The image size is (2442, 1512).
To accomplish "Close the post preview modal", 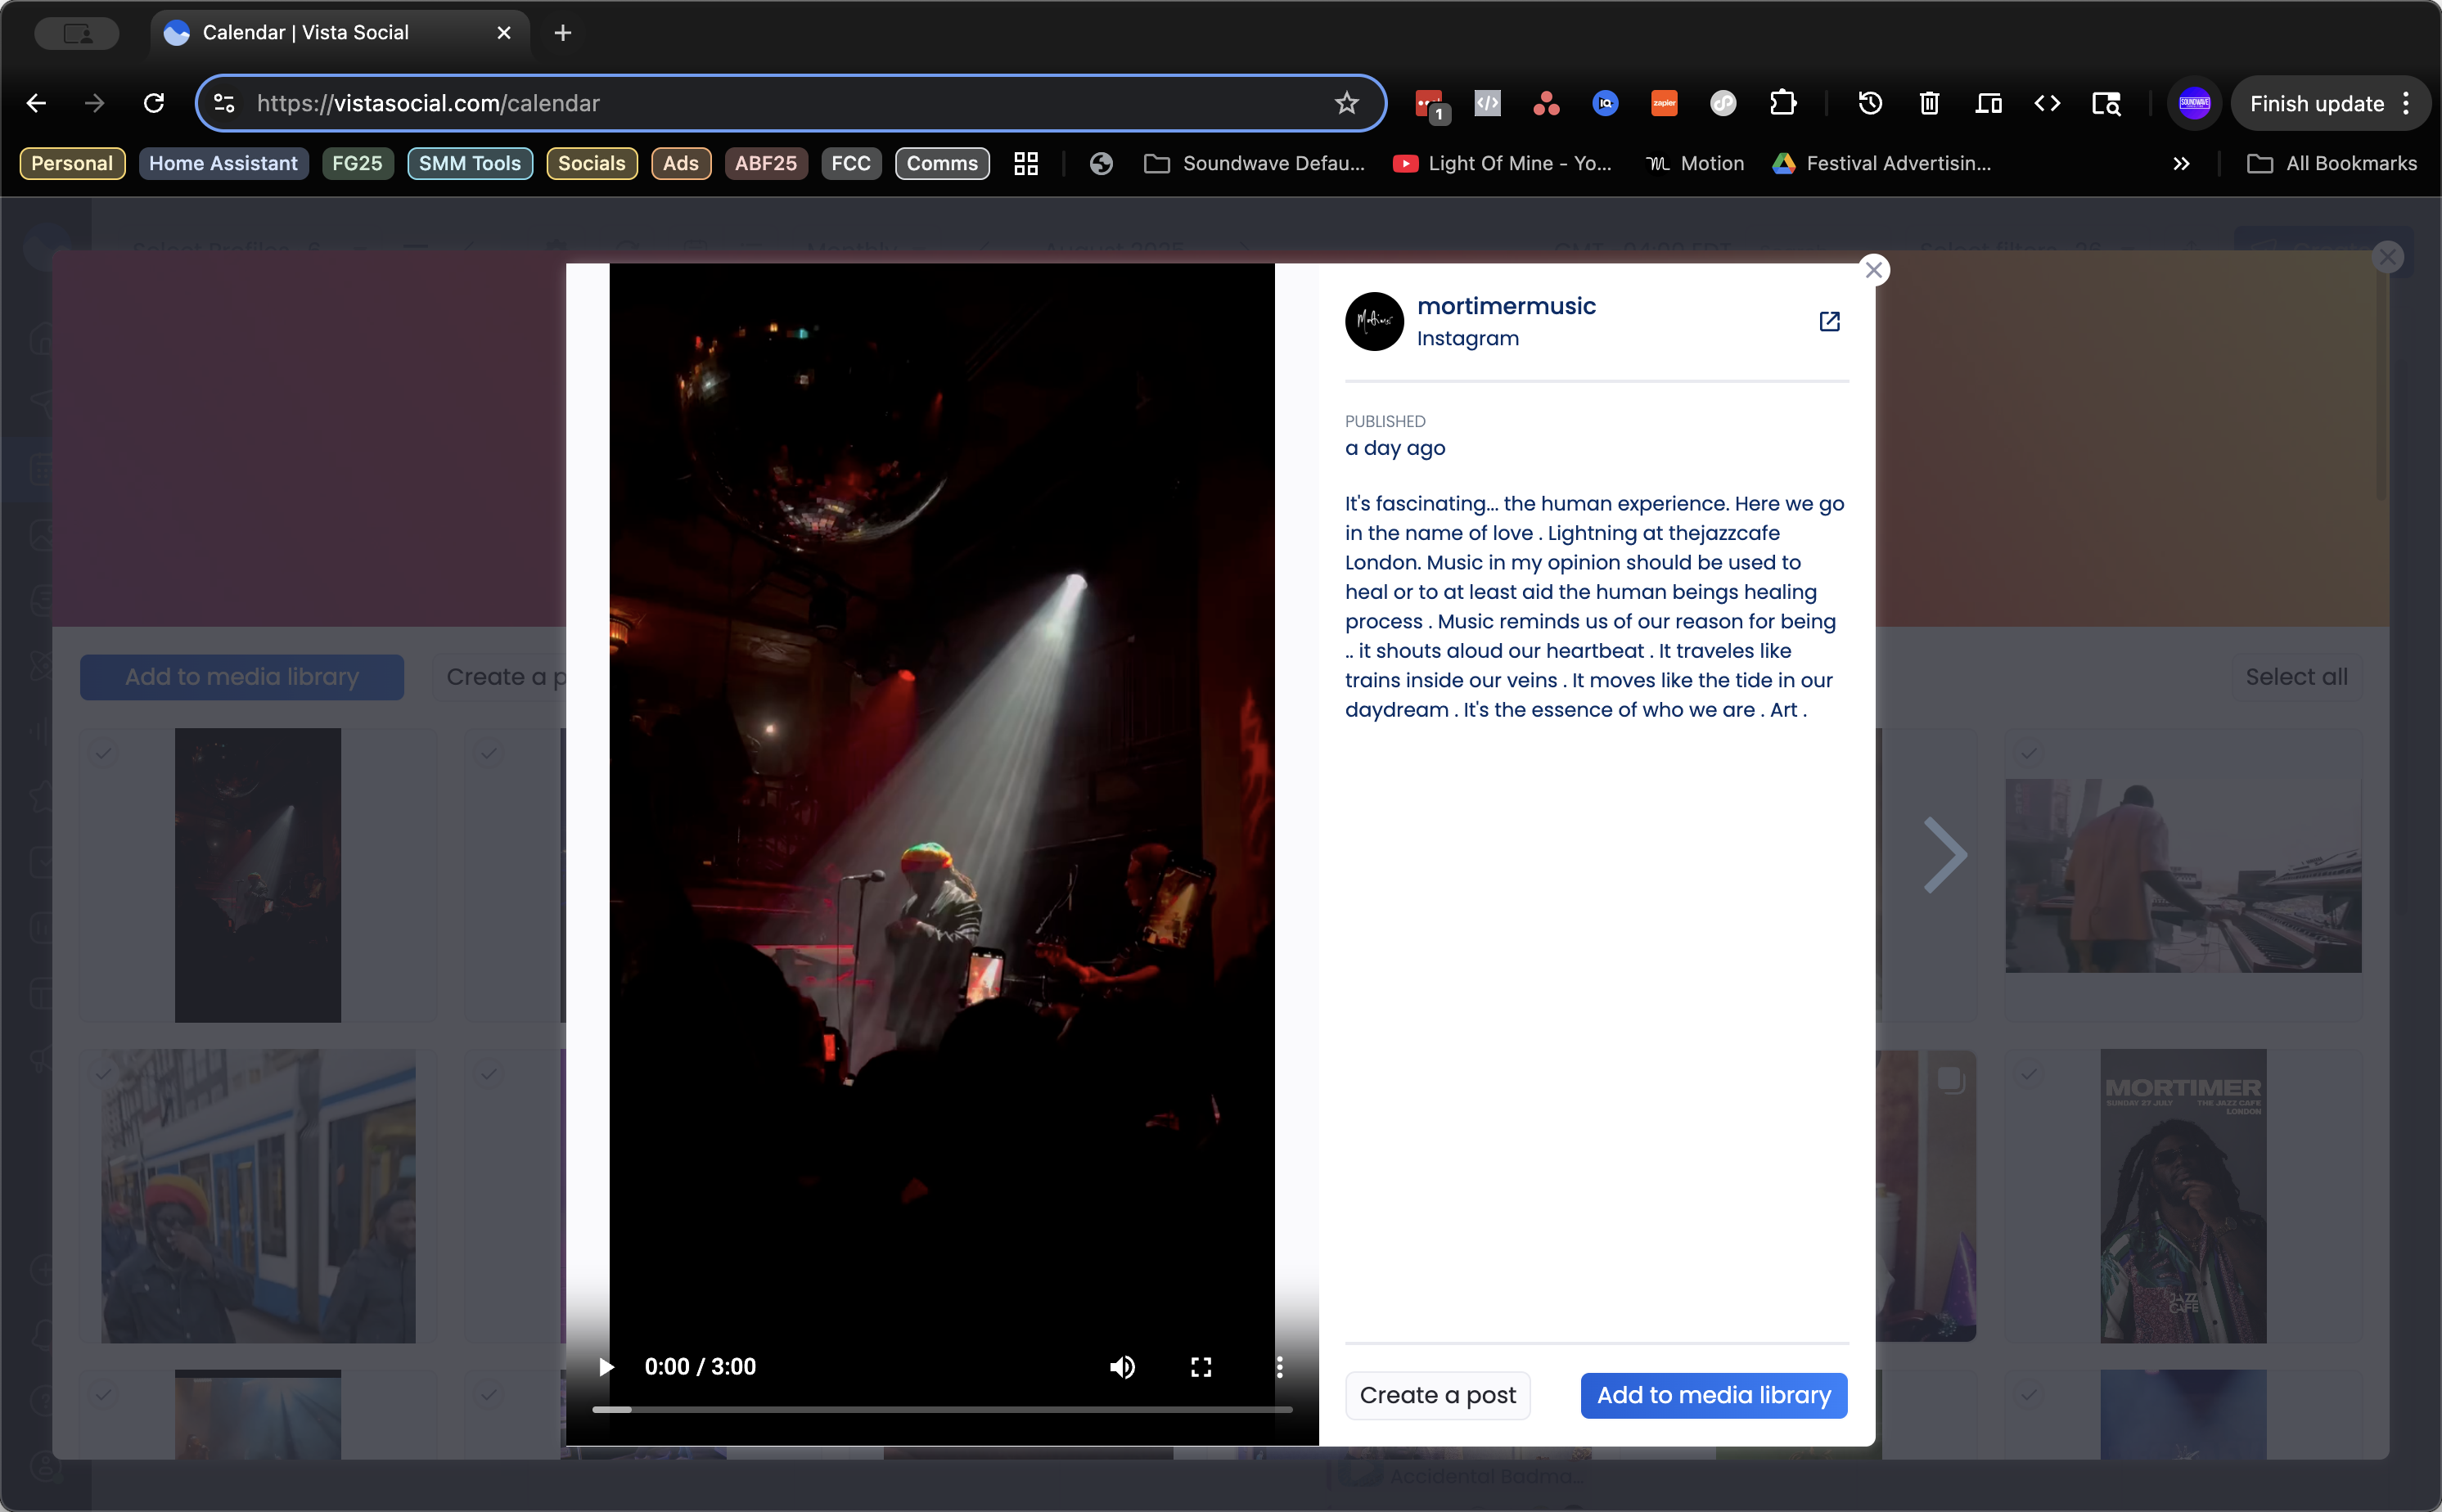I will click(x=1873, y=269).
